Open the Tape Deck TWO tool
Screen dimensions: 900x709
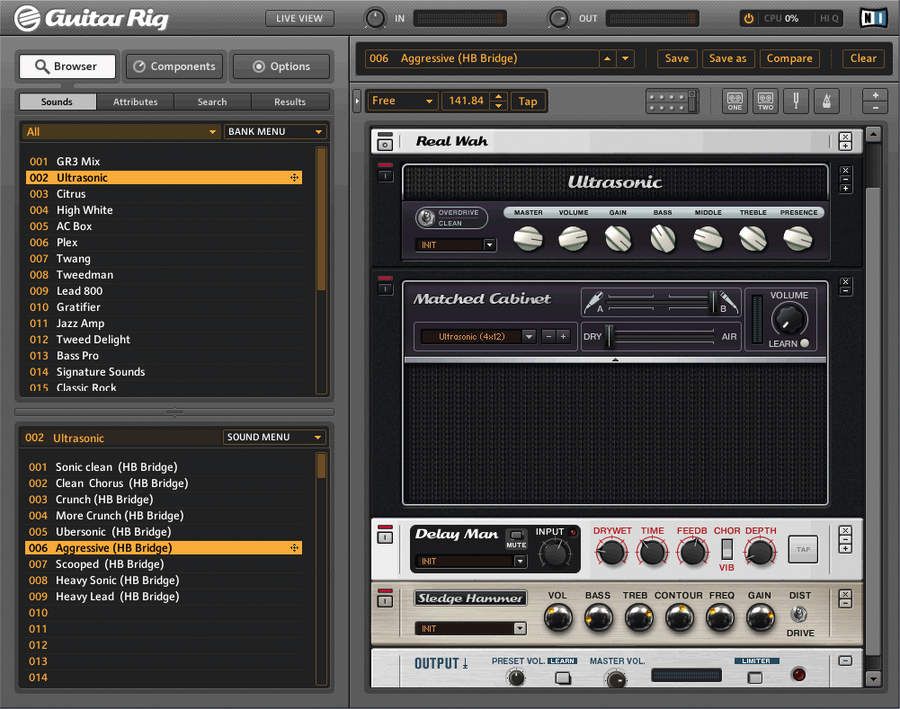point(765,101)
